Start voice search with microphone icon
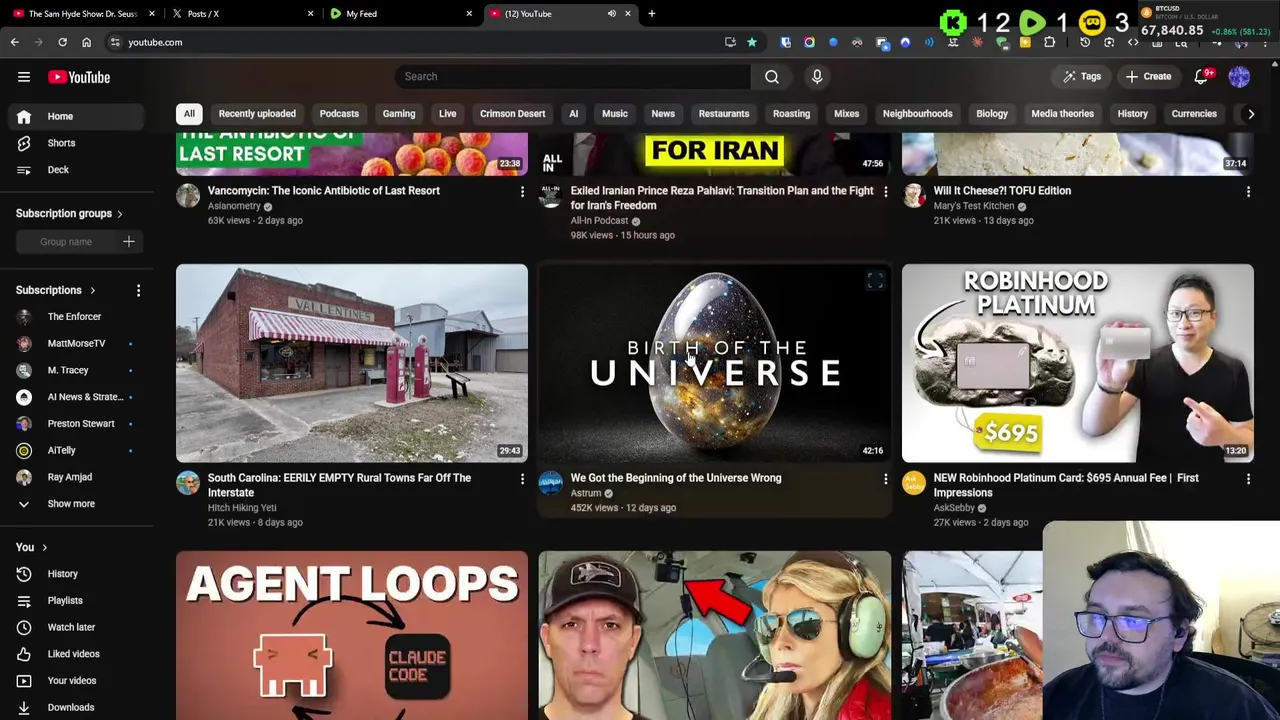Screen dimensions: 1280x720 [817, 76]
